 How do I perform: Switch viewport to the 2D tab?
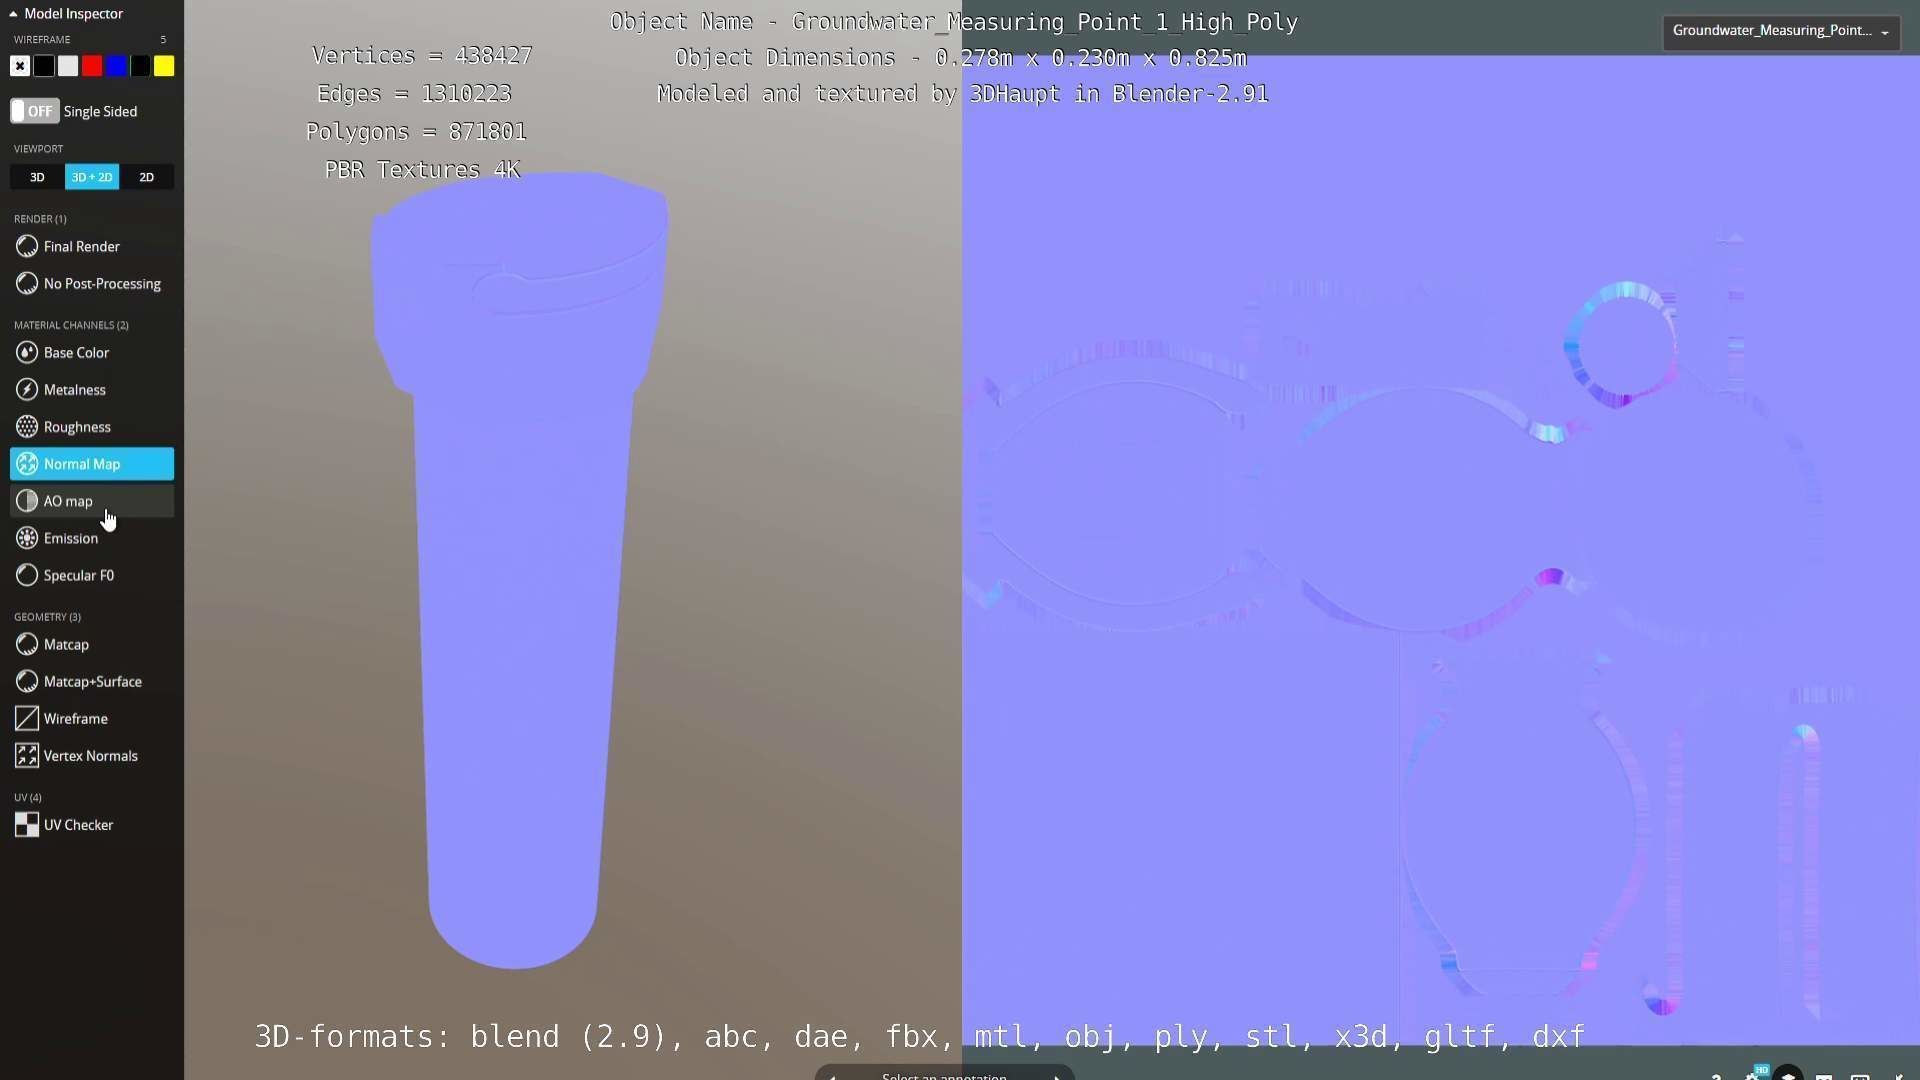(x=147, y=177)
